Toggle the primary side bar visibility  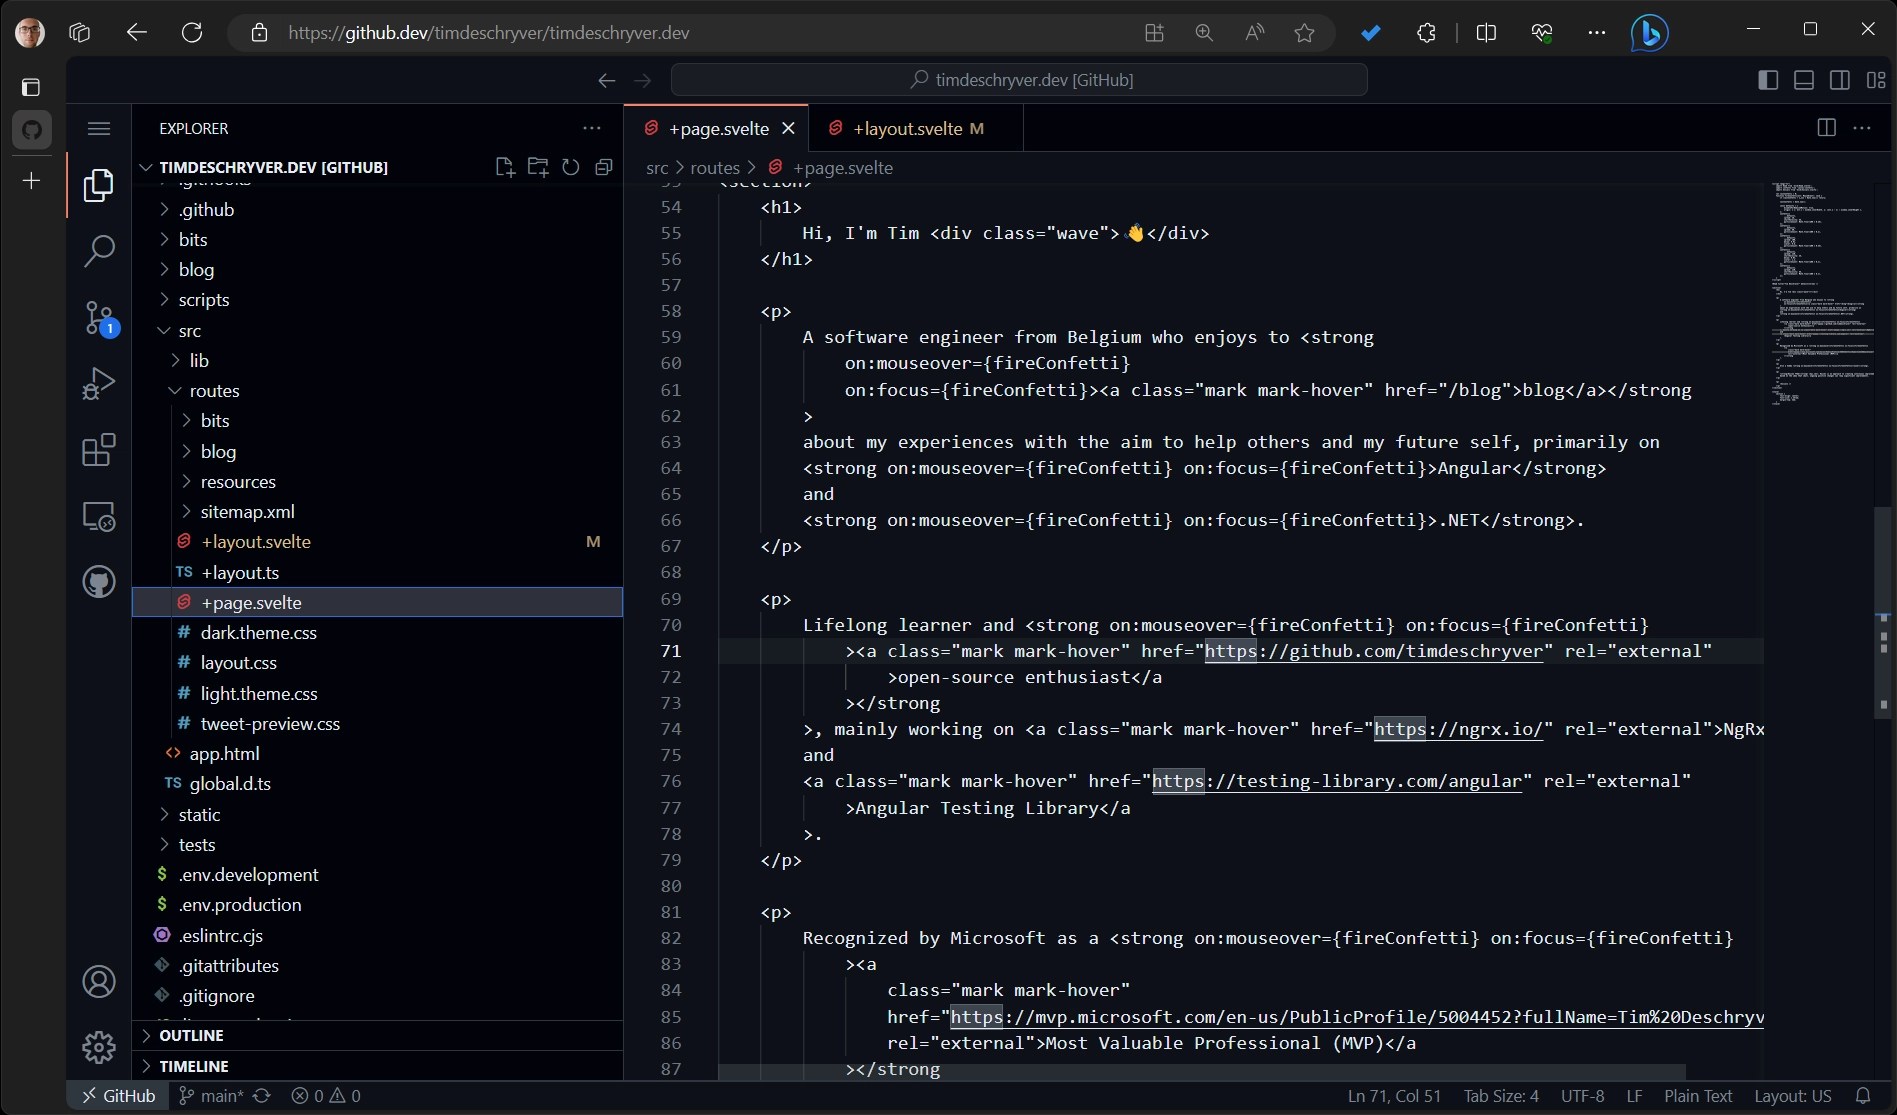pos(1768,80)
